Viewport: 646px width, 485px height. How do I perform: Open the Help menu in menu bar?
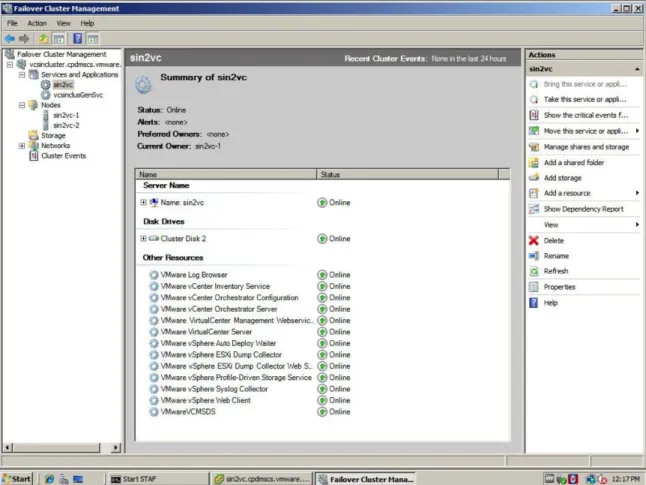[x=87, y=23]
